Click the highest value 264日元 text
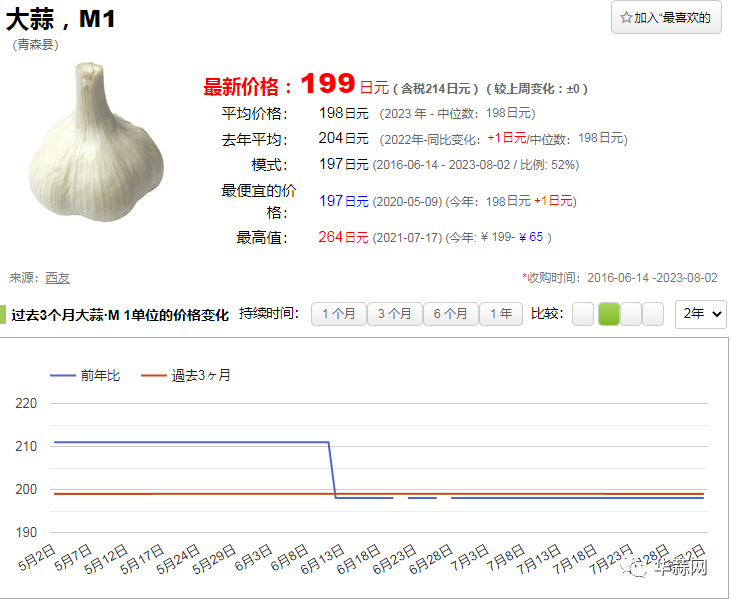 (343, 237)
